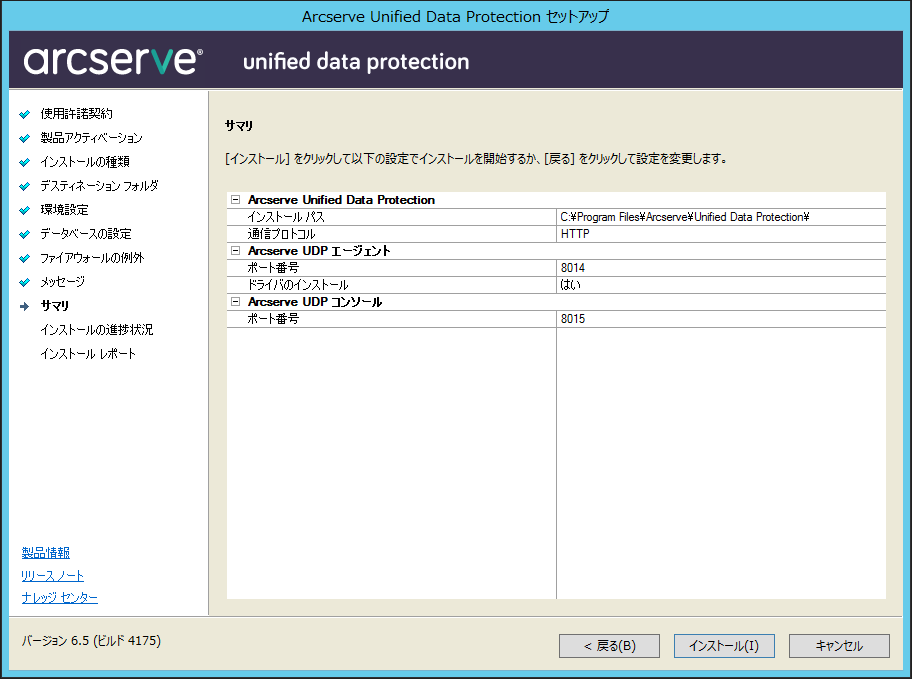Select the 環境設定 step

[64, 209]
